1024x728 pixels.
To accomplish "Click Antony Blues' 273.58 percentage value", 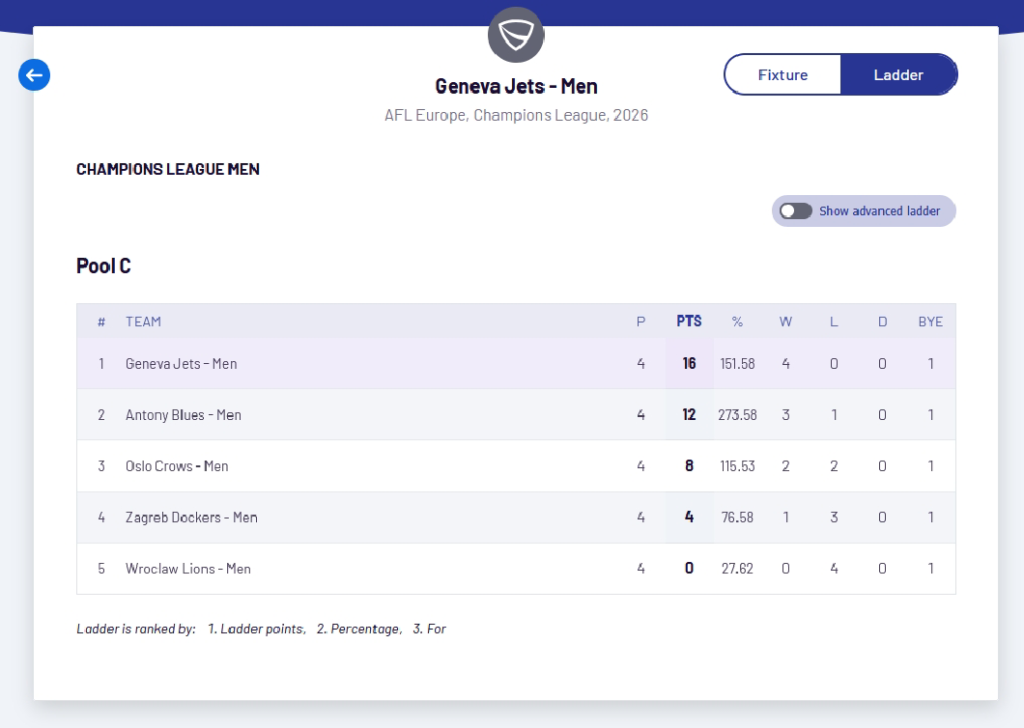I will 737,415.
